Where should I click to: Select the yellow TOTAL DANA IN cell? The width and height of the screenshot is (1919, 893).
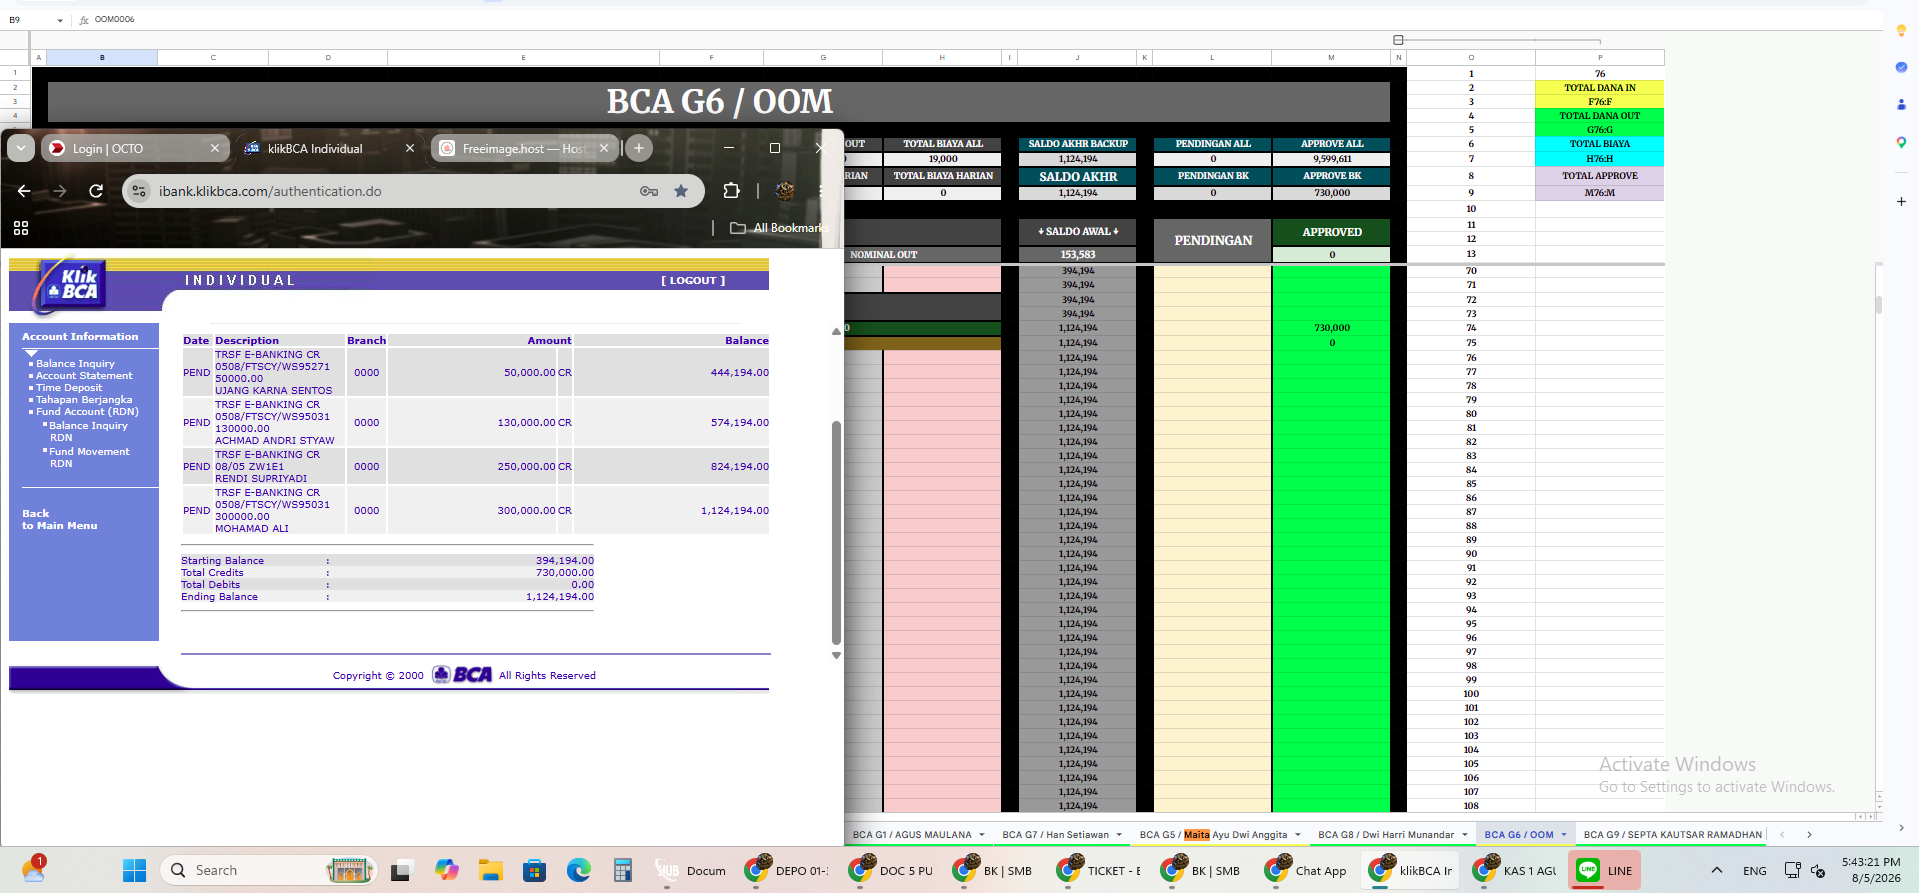1600,88
